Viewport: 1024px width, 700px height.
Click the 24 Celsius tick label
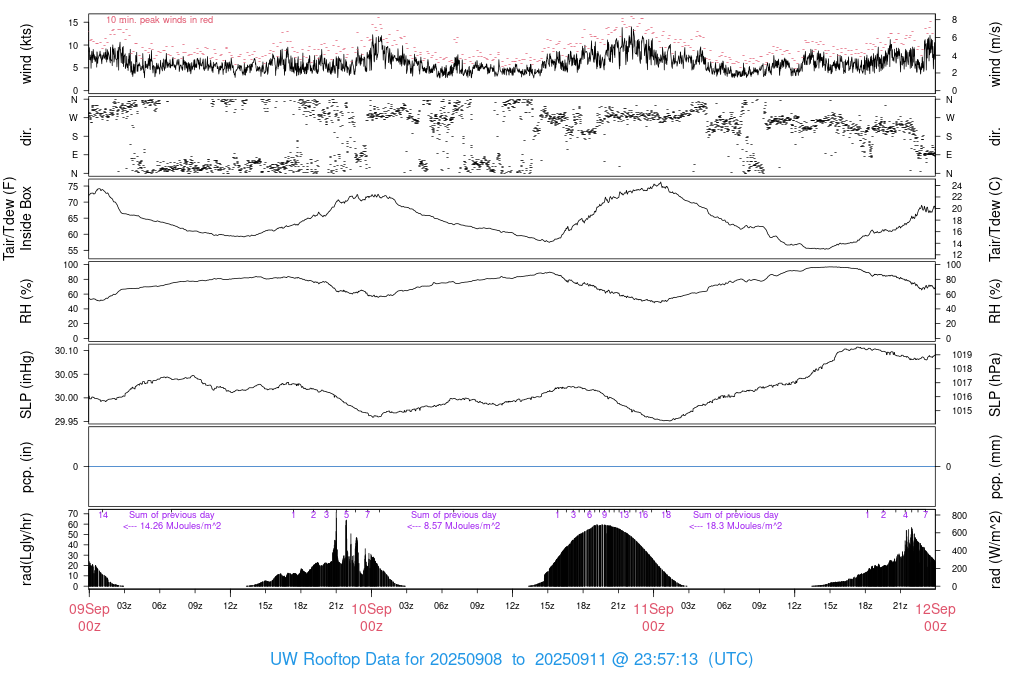(x=957, y=186)
